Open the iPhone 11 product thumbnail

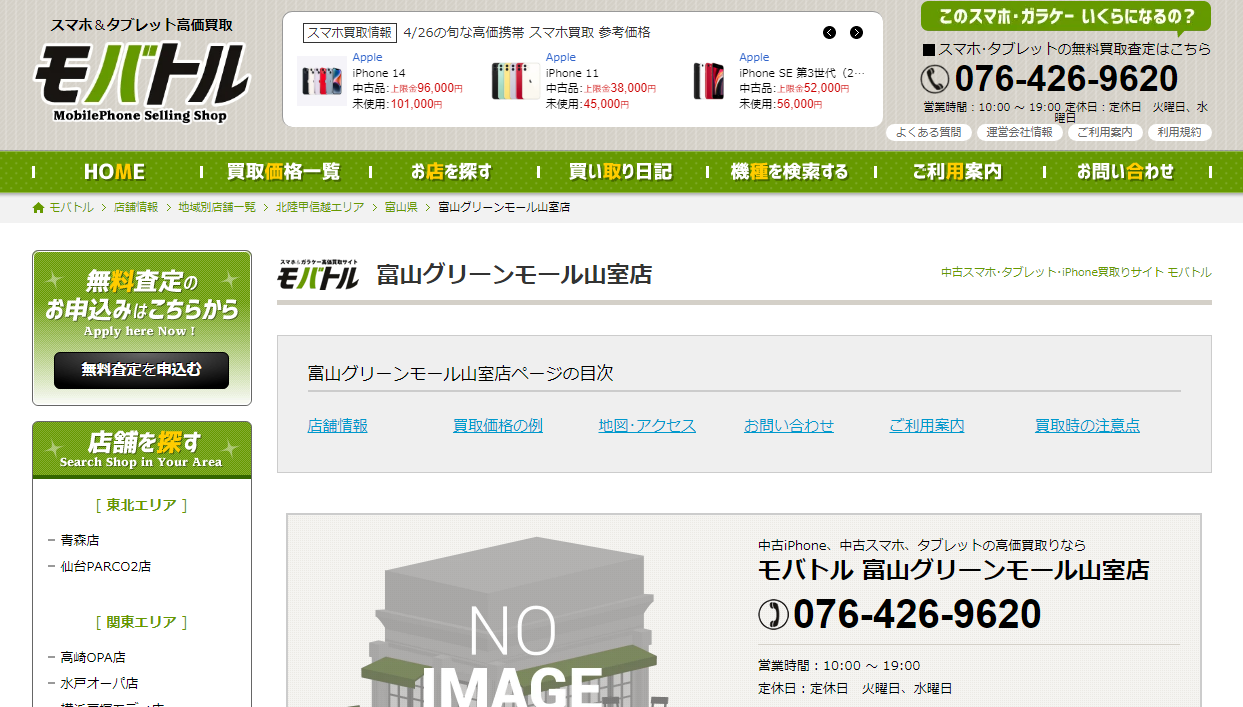click(515, 81)
